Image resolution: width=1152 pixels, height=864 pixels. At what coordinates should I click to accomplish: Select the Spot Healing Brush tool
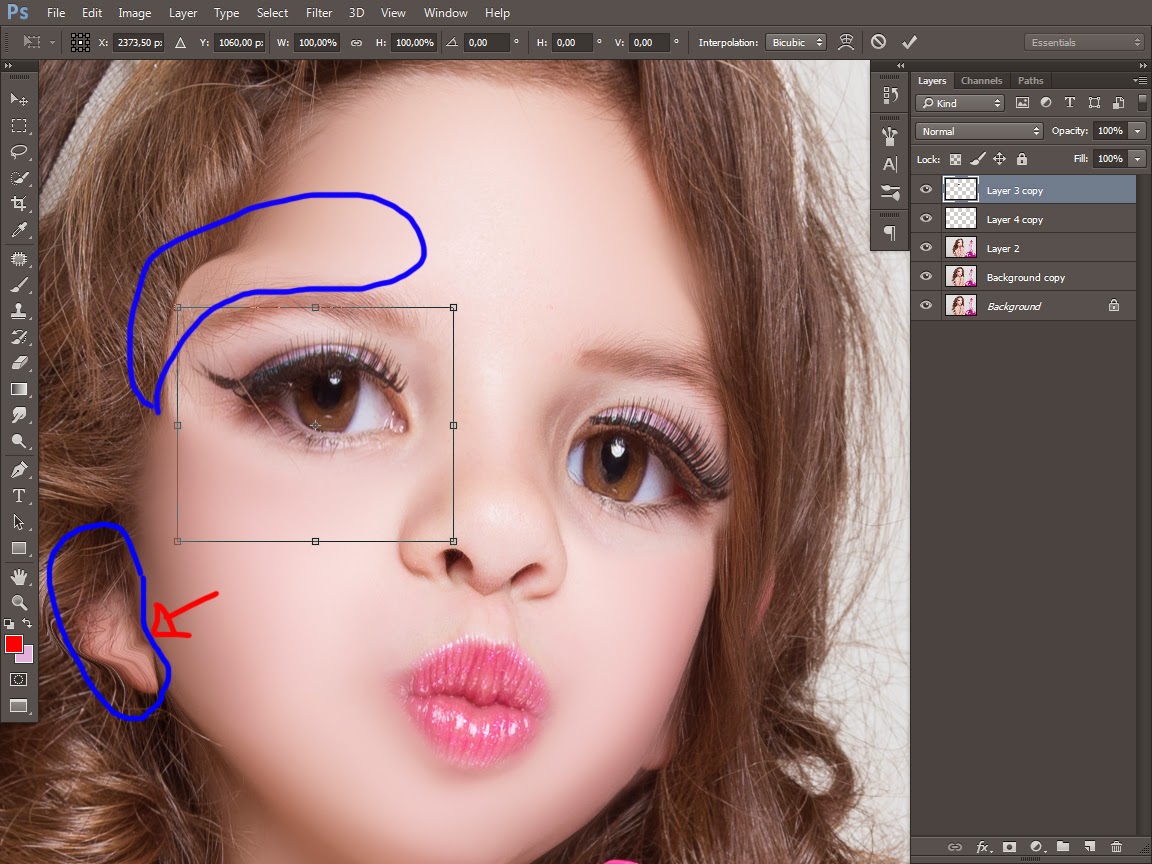(19, 259)
